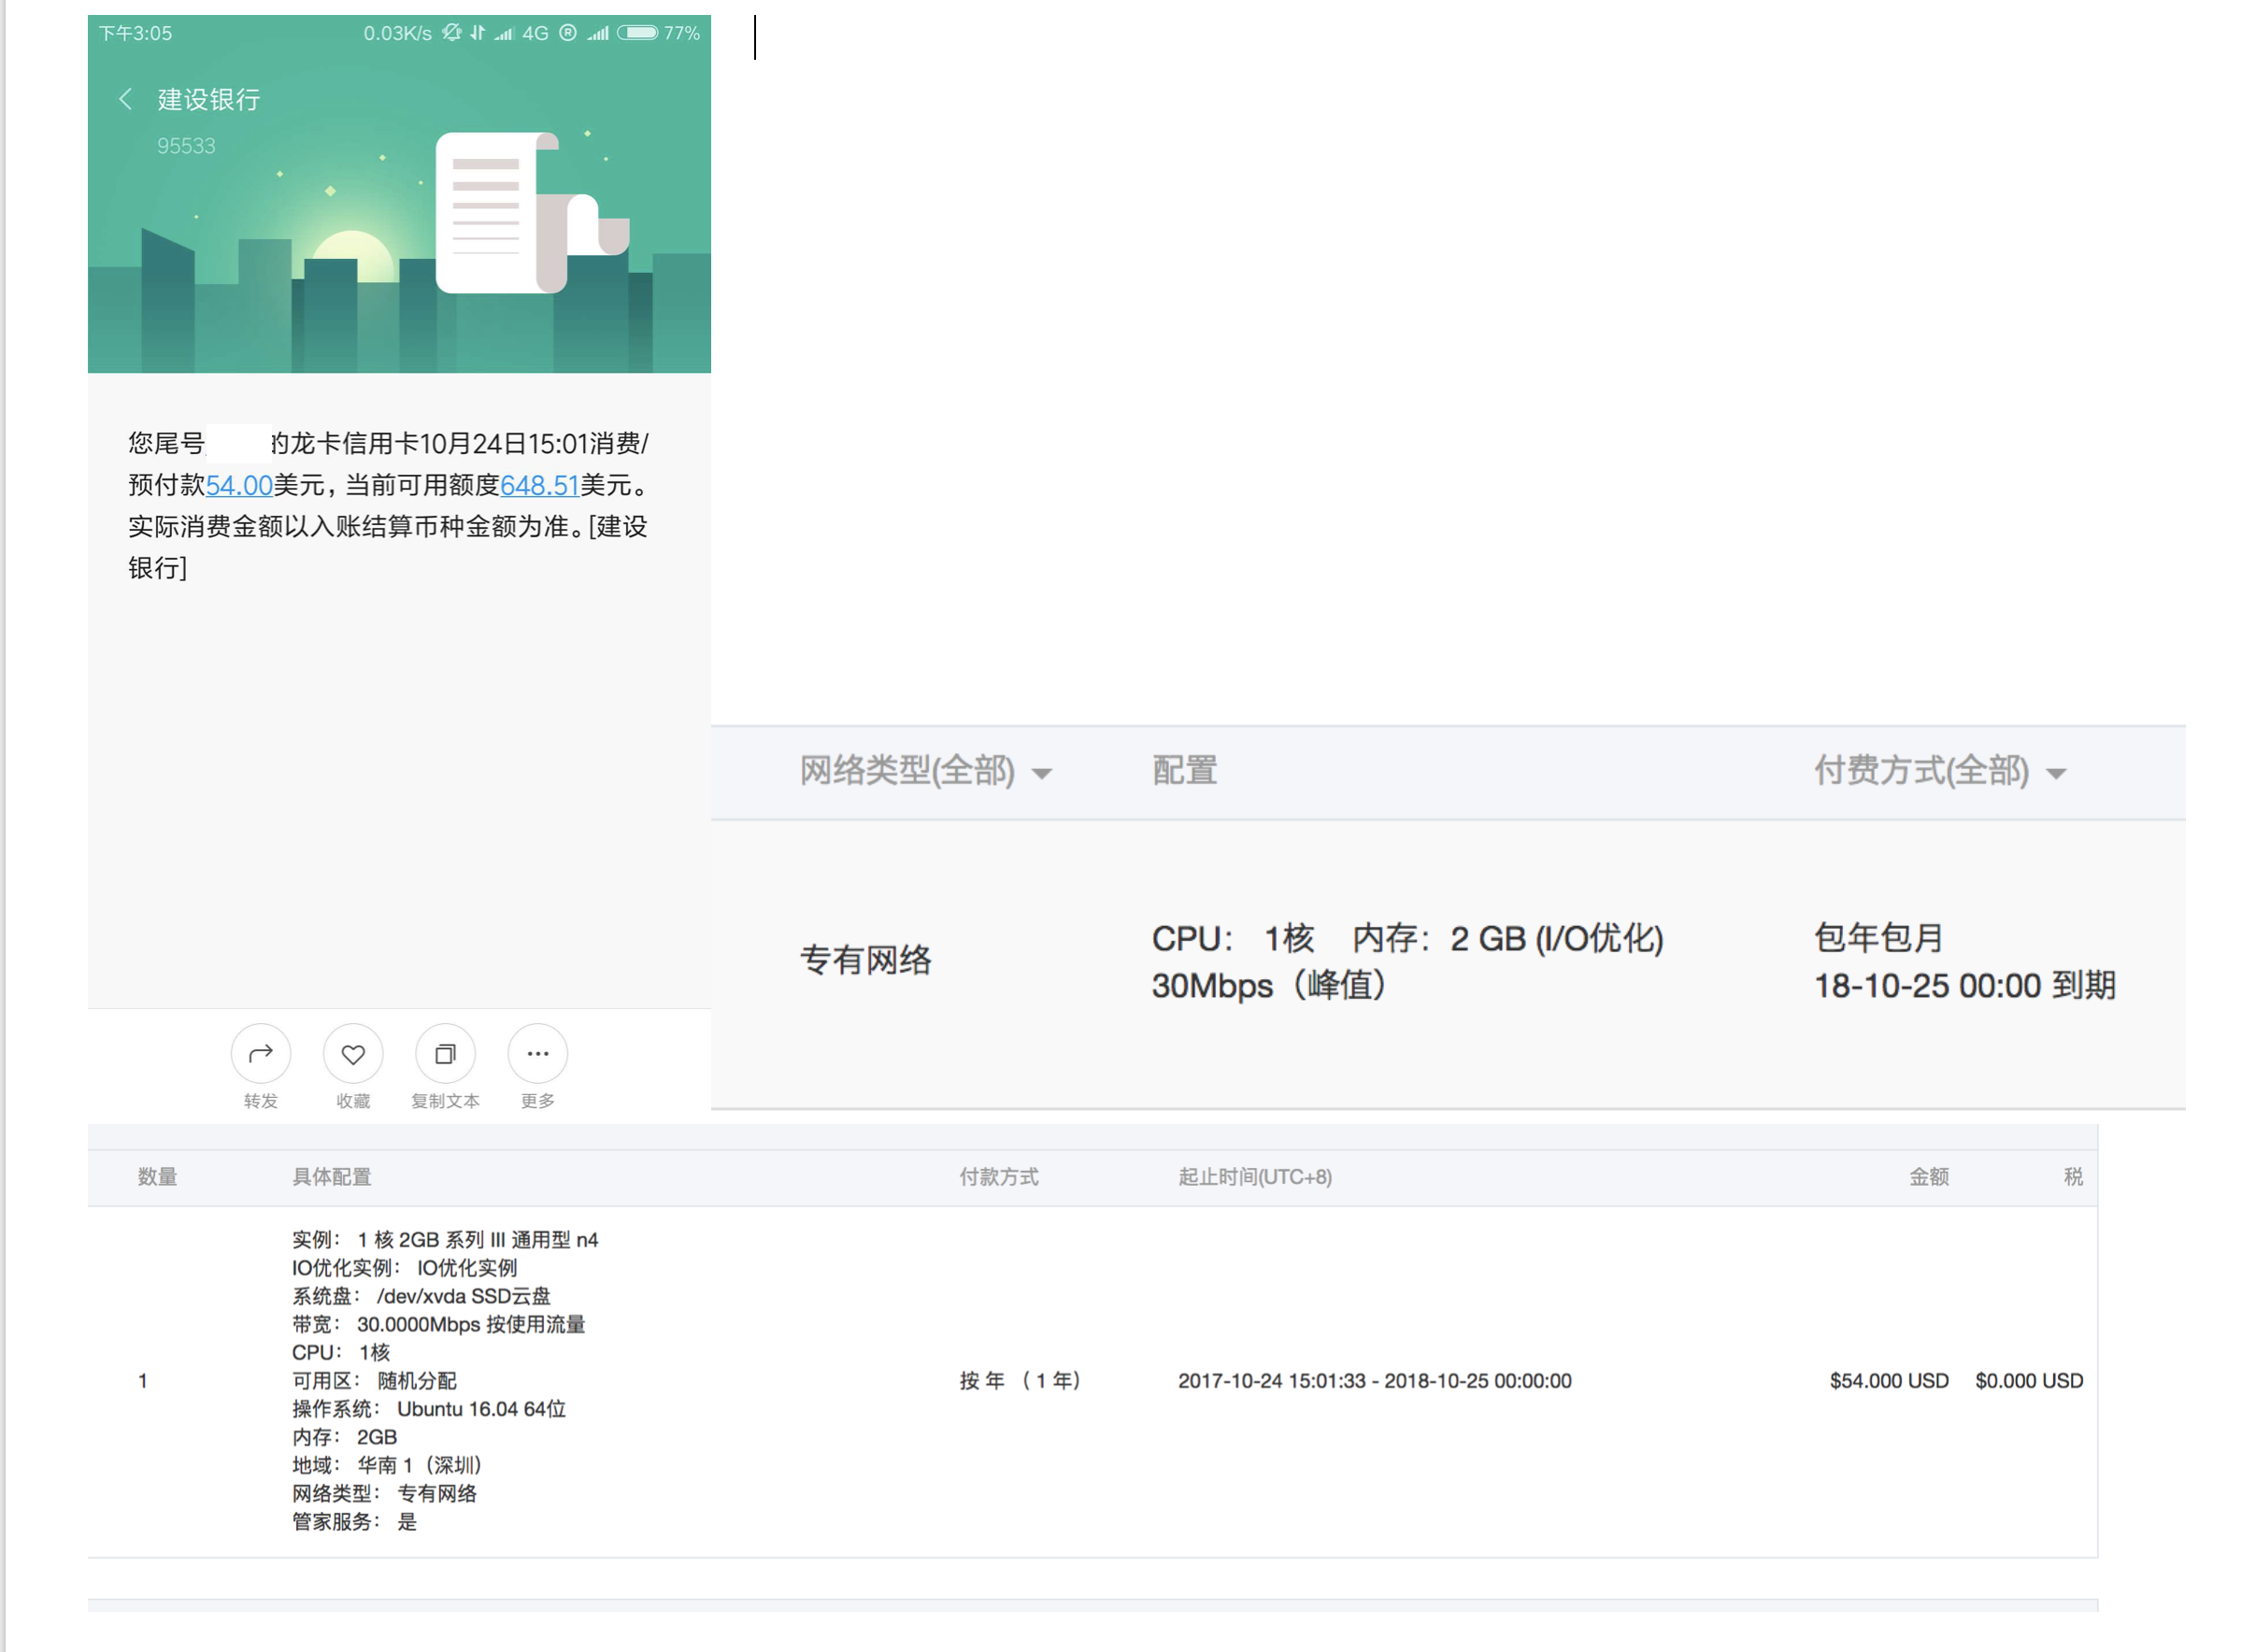Tap the 复制文本 copy icon
Screen dimensions: 2256x1652
click(x=445, y=1054)
